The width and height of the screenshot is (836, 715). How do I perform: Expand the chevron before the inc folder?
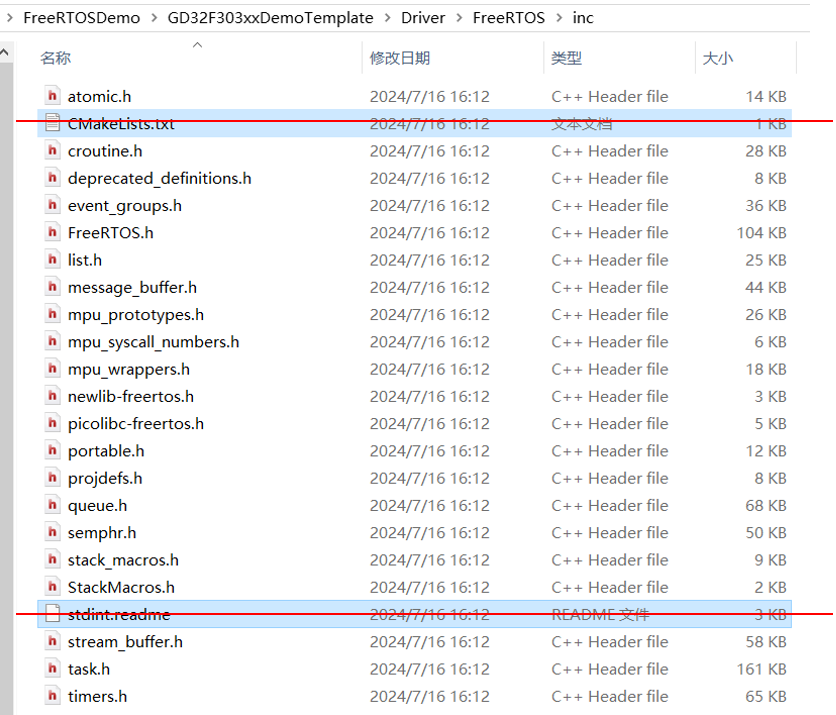point(559,18)
